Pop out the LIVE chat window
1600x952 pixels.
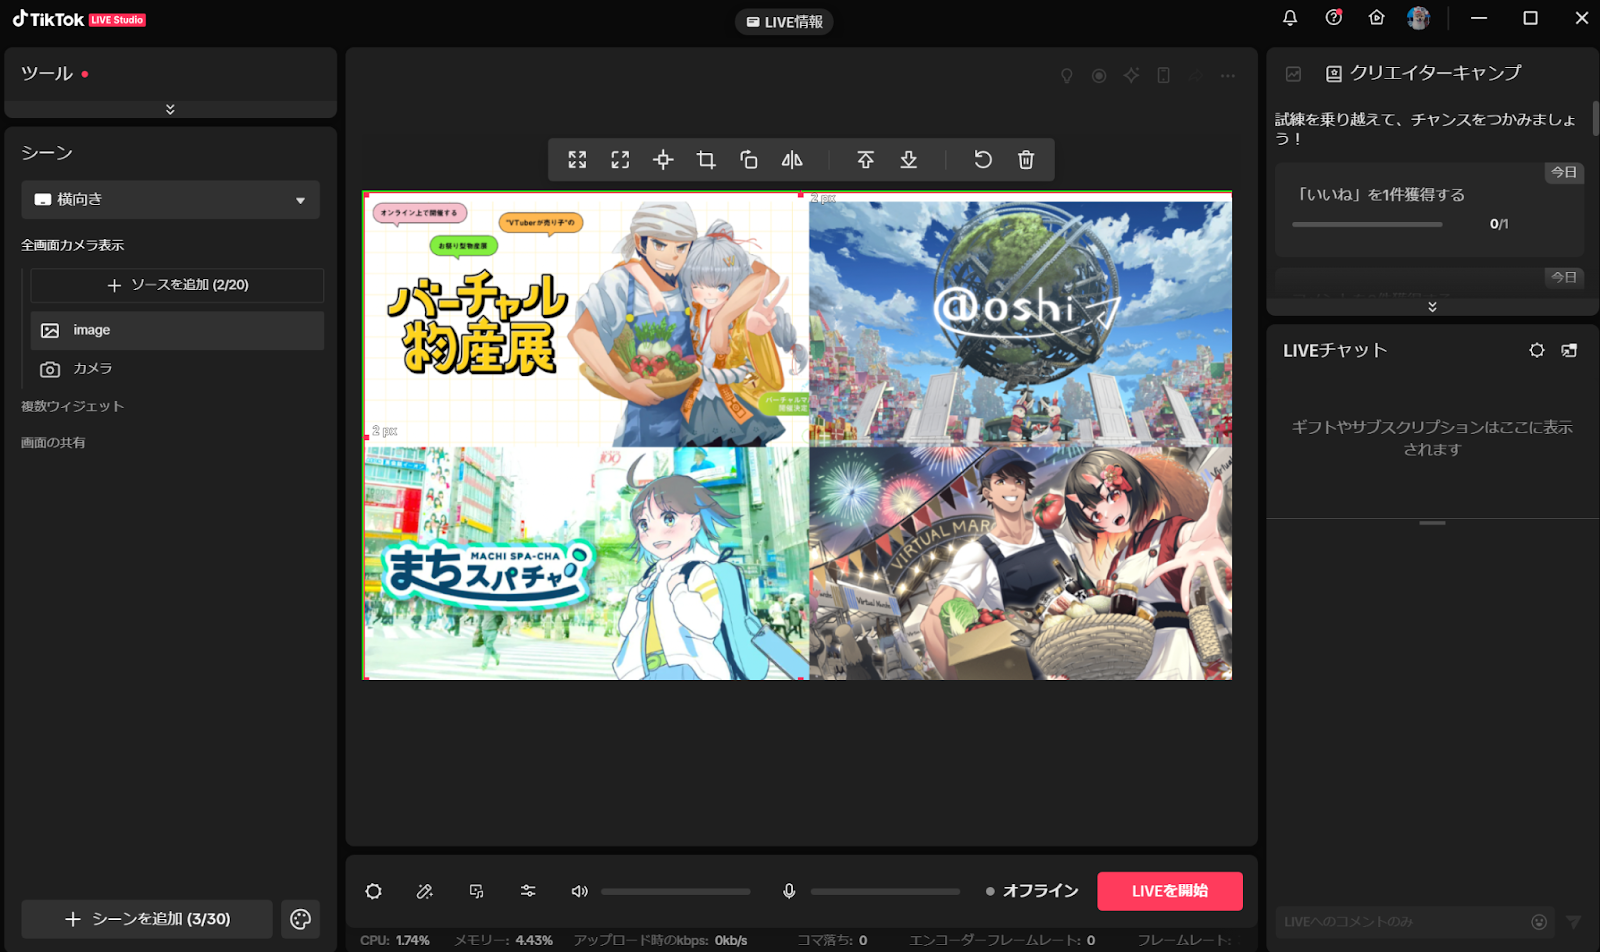(1569, 350)
